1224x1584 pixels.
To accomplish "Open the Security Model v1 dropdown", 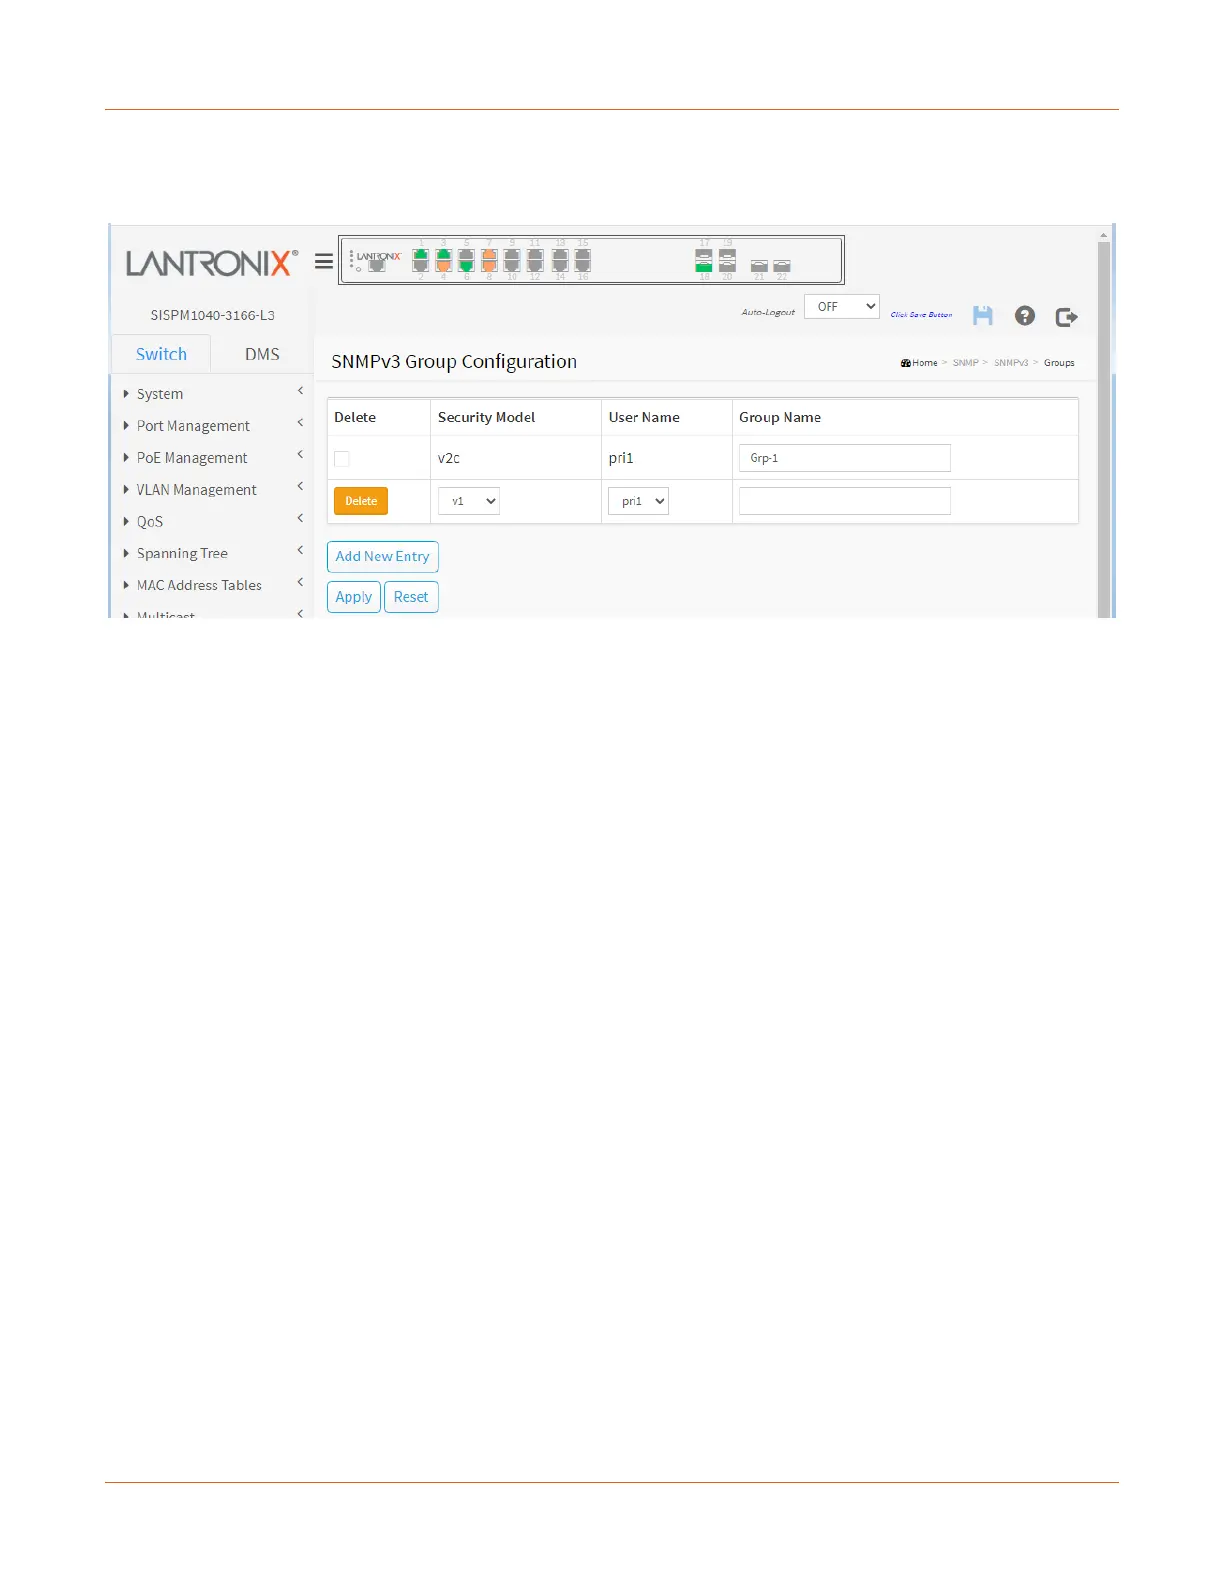I will 469,501.
